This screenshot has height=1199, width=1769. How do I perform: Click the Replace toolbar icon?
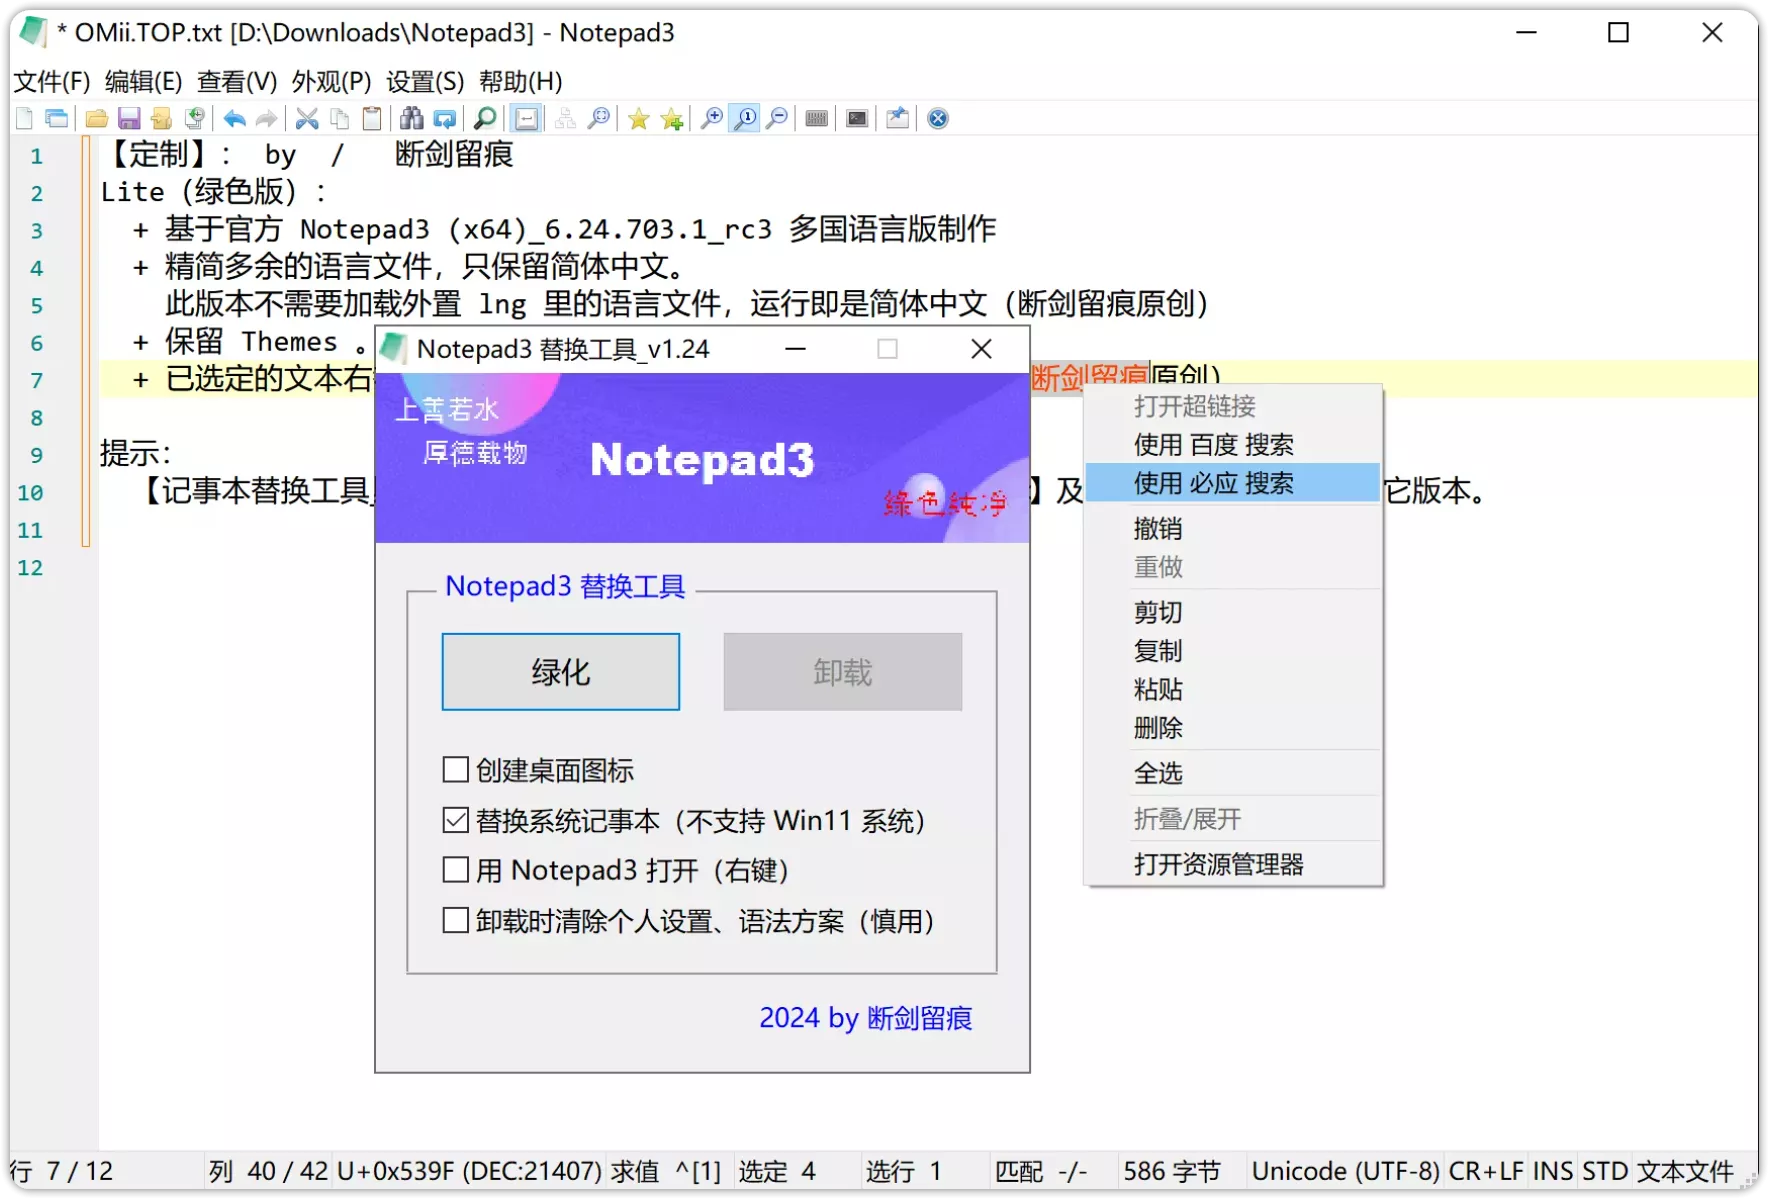(445, 118)
